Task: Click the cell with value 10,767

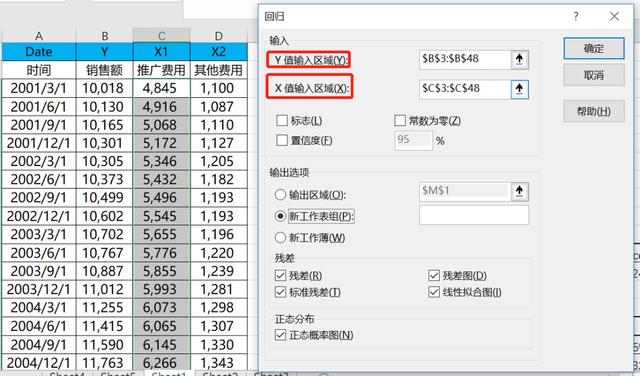Action: coord(104,253)
